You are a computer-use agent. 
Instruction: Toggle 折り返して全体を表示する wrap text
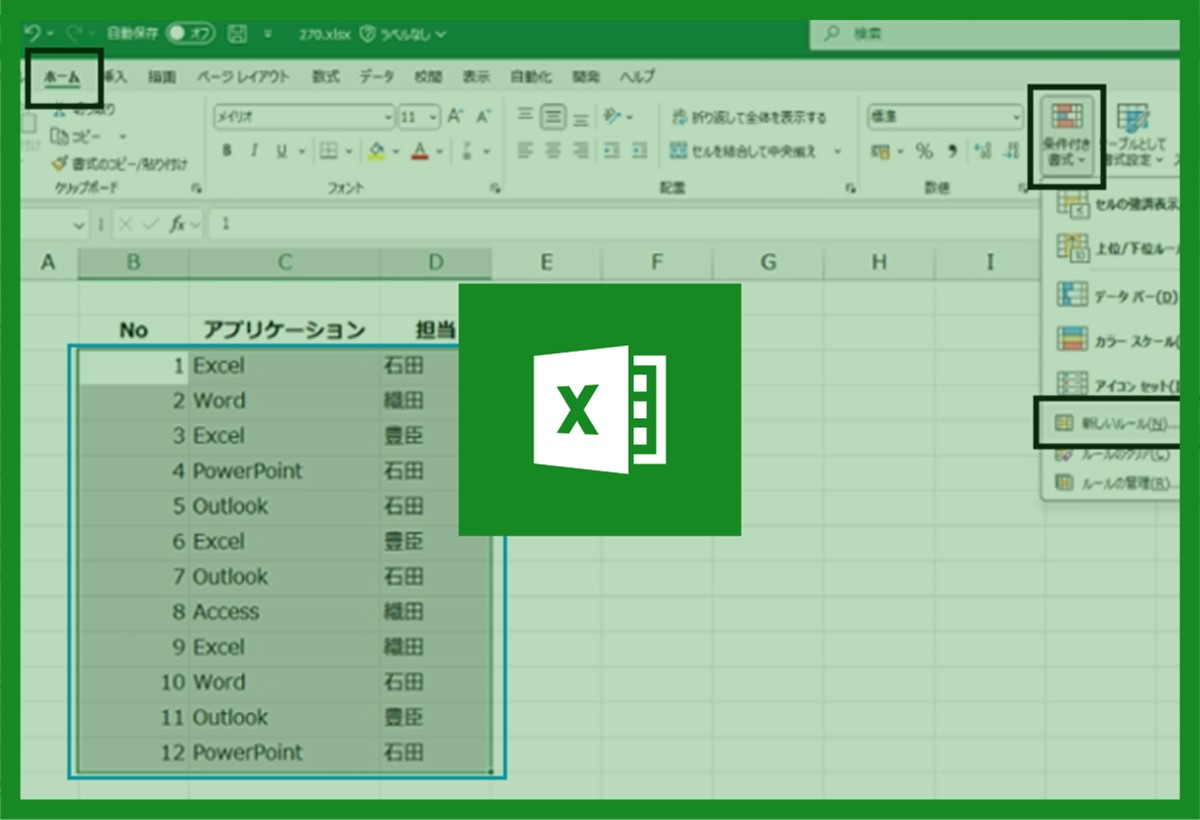750,117
